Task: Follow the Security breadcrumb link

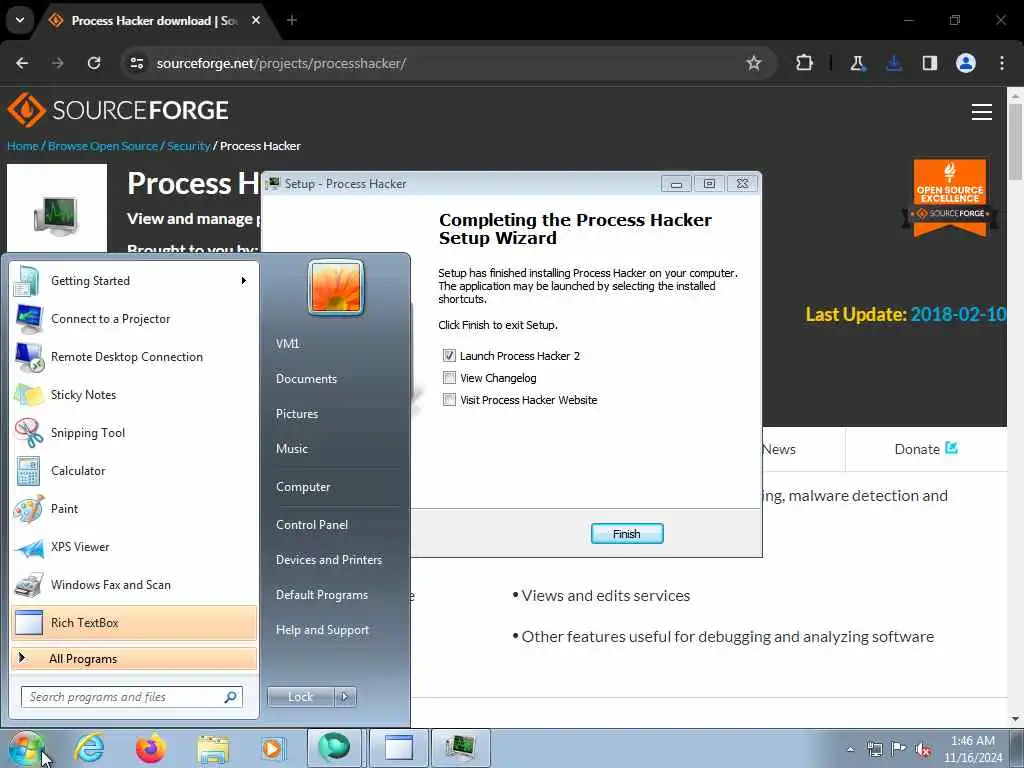Action: click(x=189, y=146)
